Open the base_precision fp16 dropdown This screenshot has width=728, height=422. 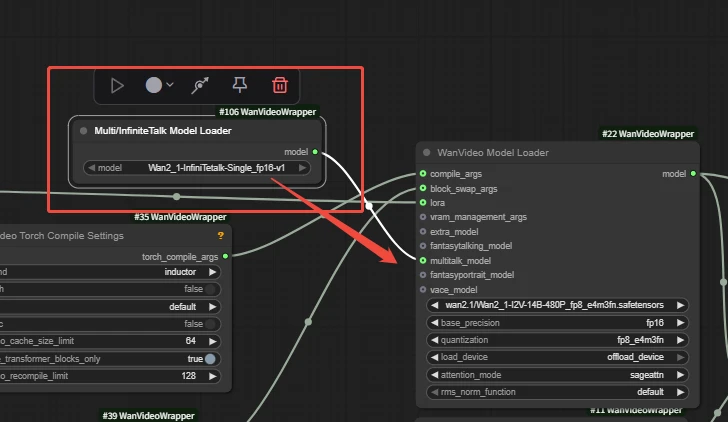click(555, 323)
